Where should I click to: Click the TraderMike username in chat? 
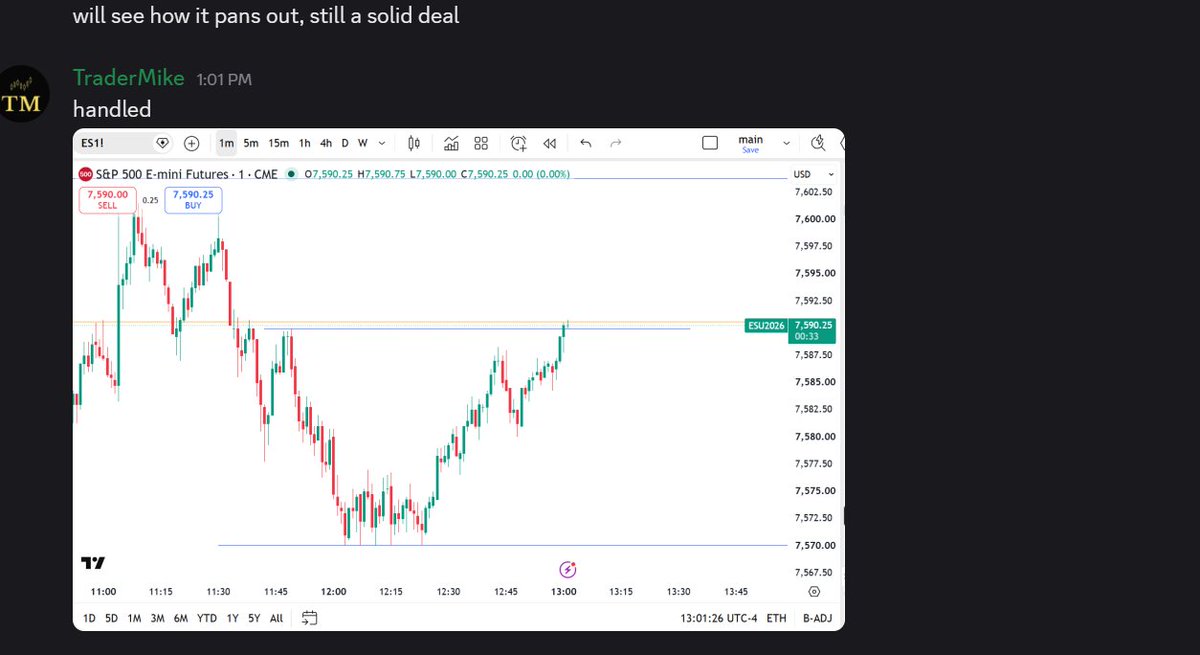tap(129, 78)
